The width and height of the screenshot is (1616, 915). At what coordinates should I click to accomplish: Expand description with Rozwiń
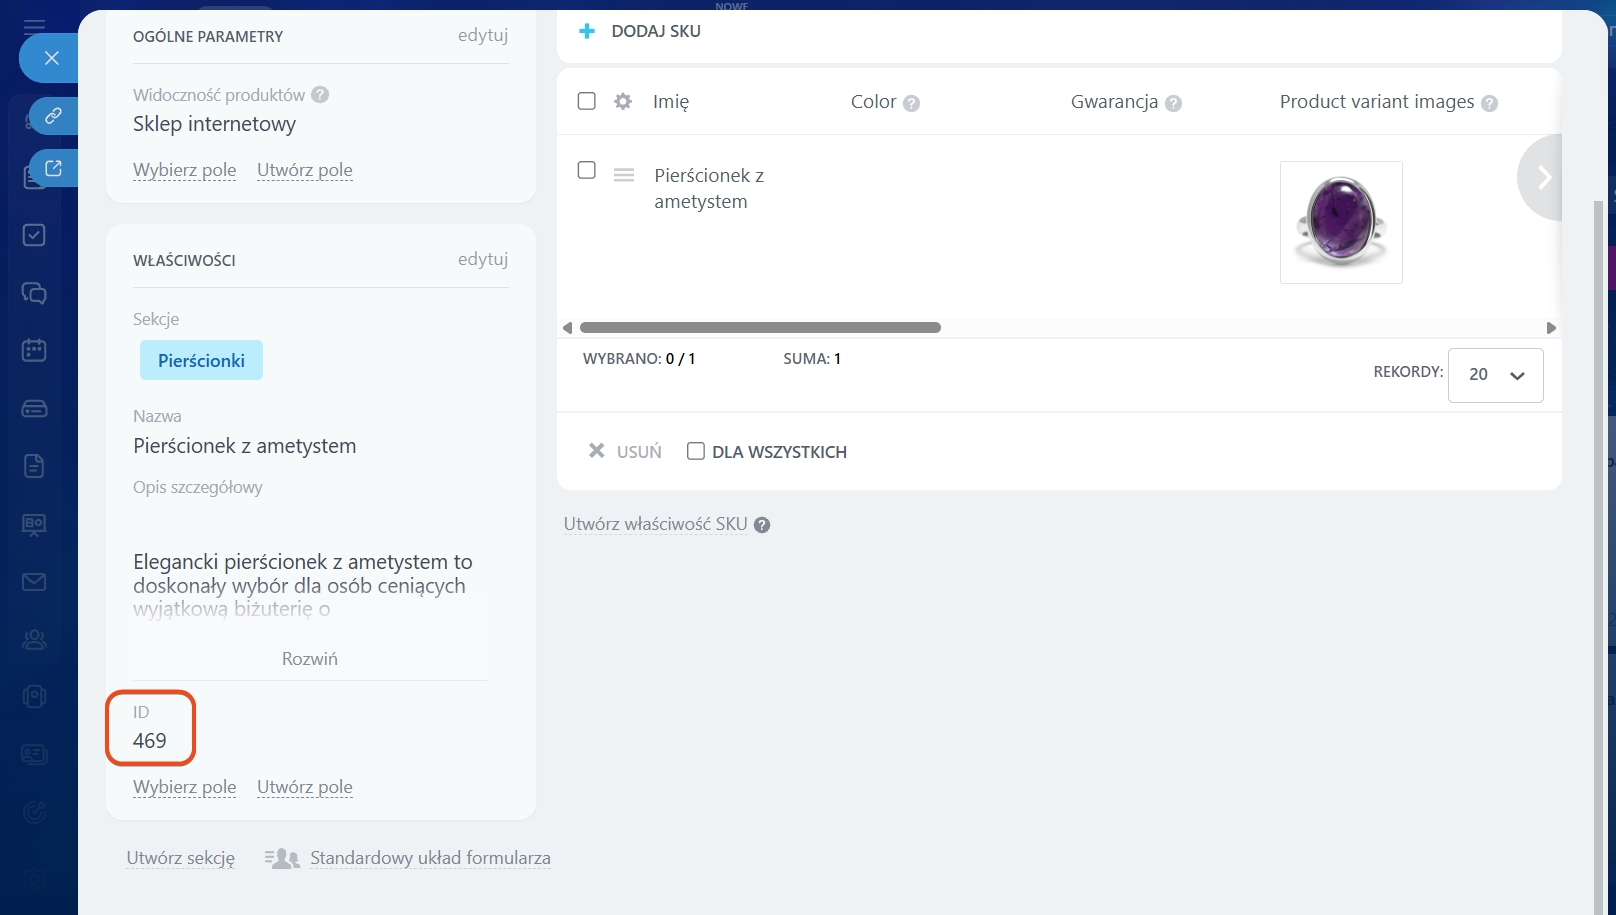(309, 659)
